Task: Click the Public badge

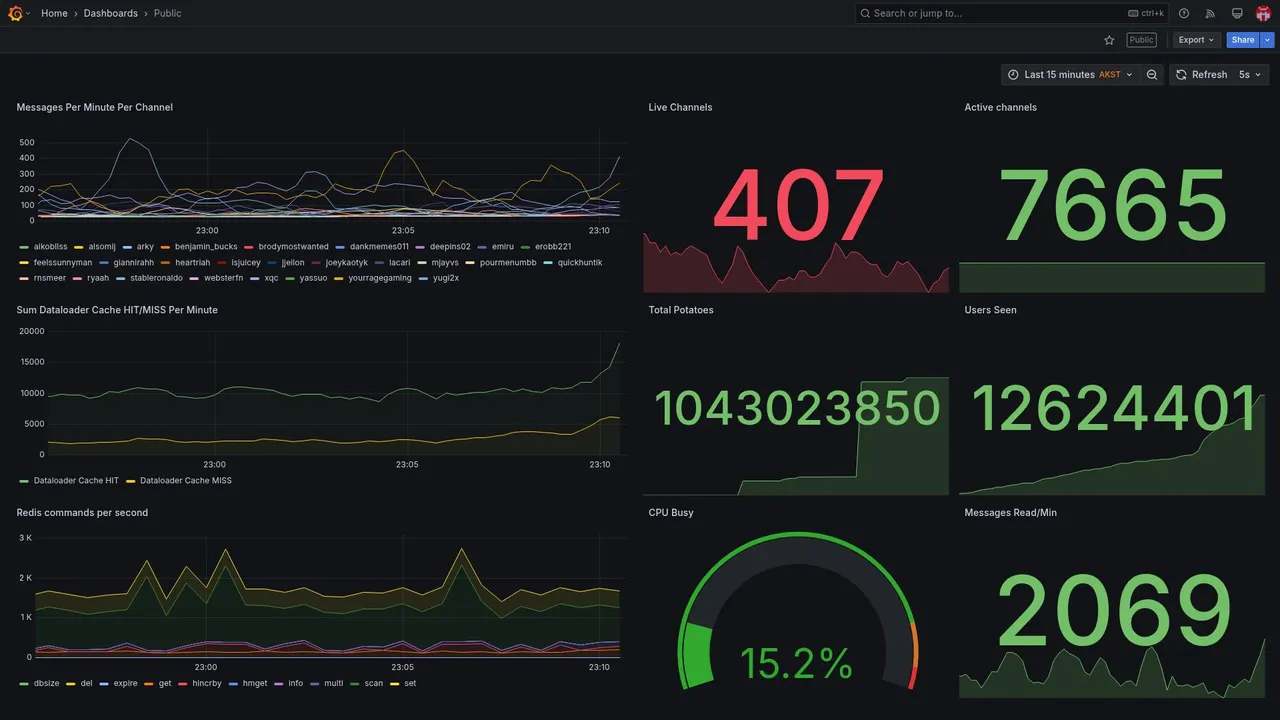Action: (x=1141, y=40)
